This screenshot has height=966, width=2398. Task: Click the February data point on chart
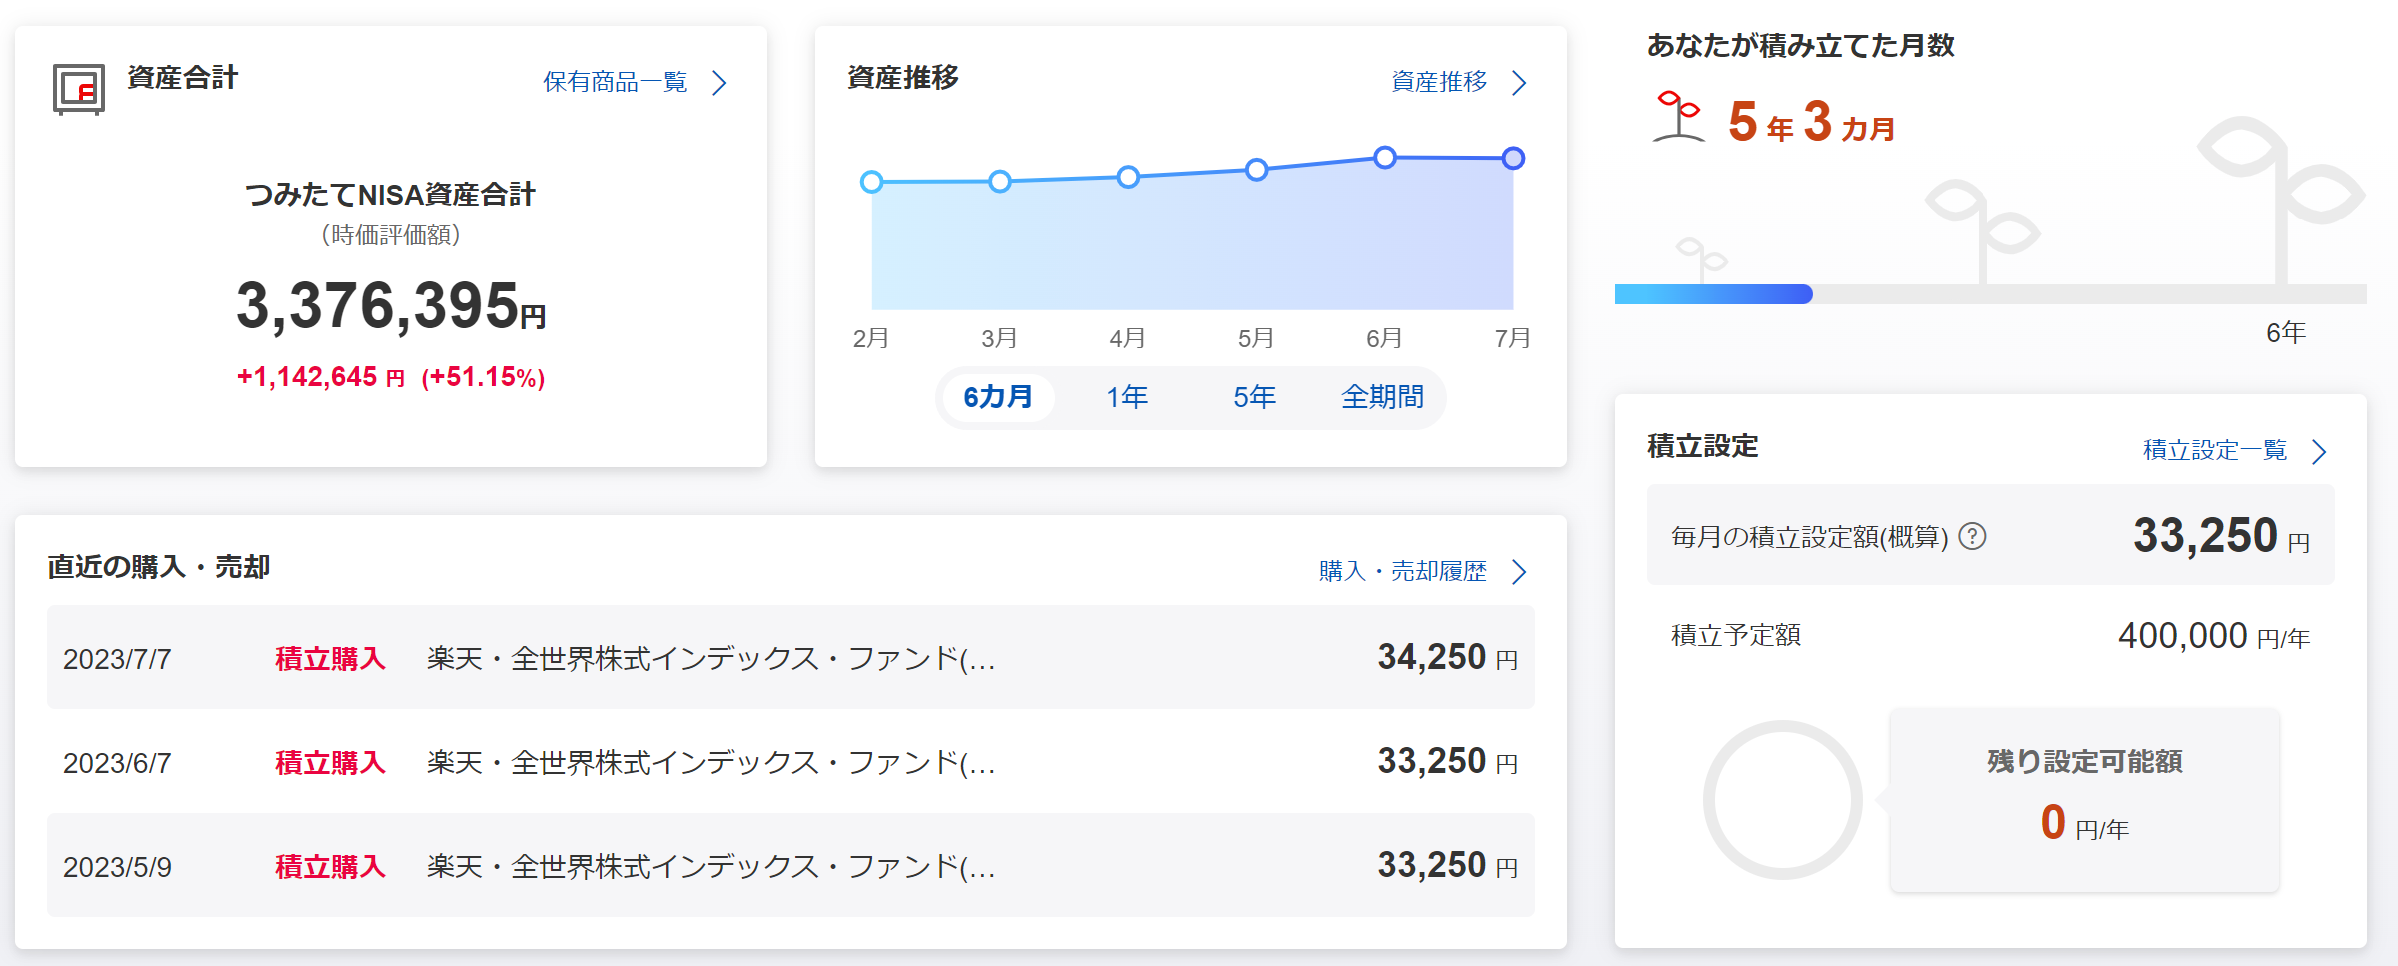(871, 182)
